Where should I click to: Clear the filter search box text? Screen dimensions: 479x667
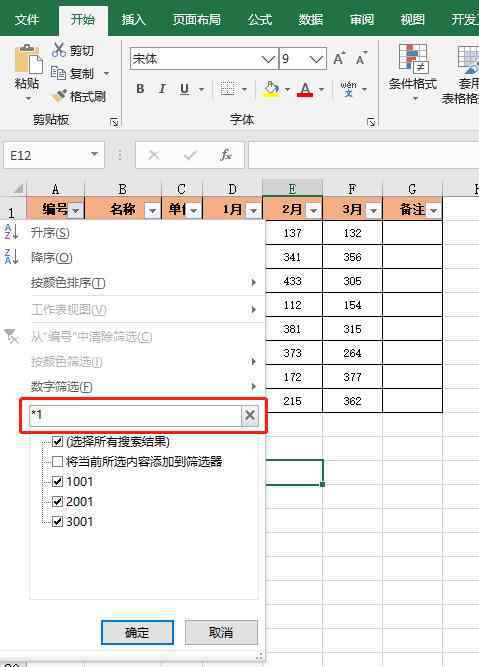(x=250, y=415)
